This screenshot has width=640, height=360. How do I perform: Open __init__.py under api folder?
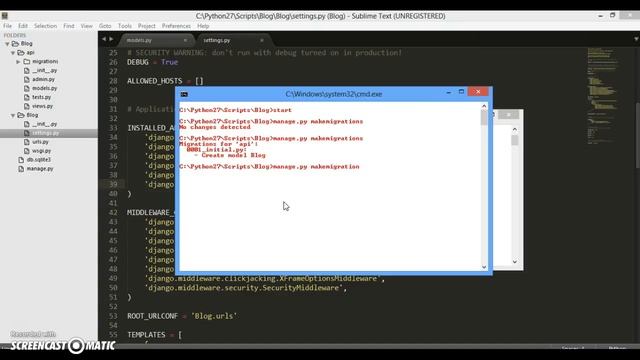[44, 70]
